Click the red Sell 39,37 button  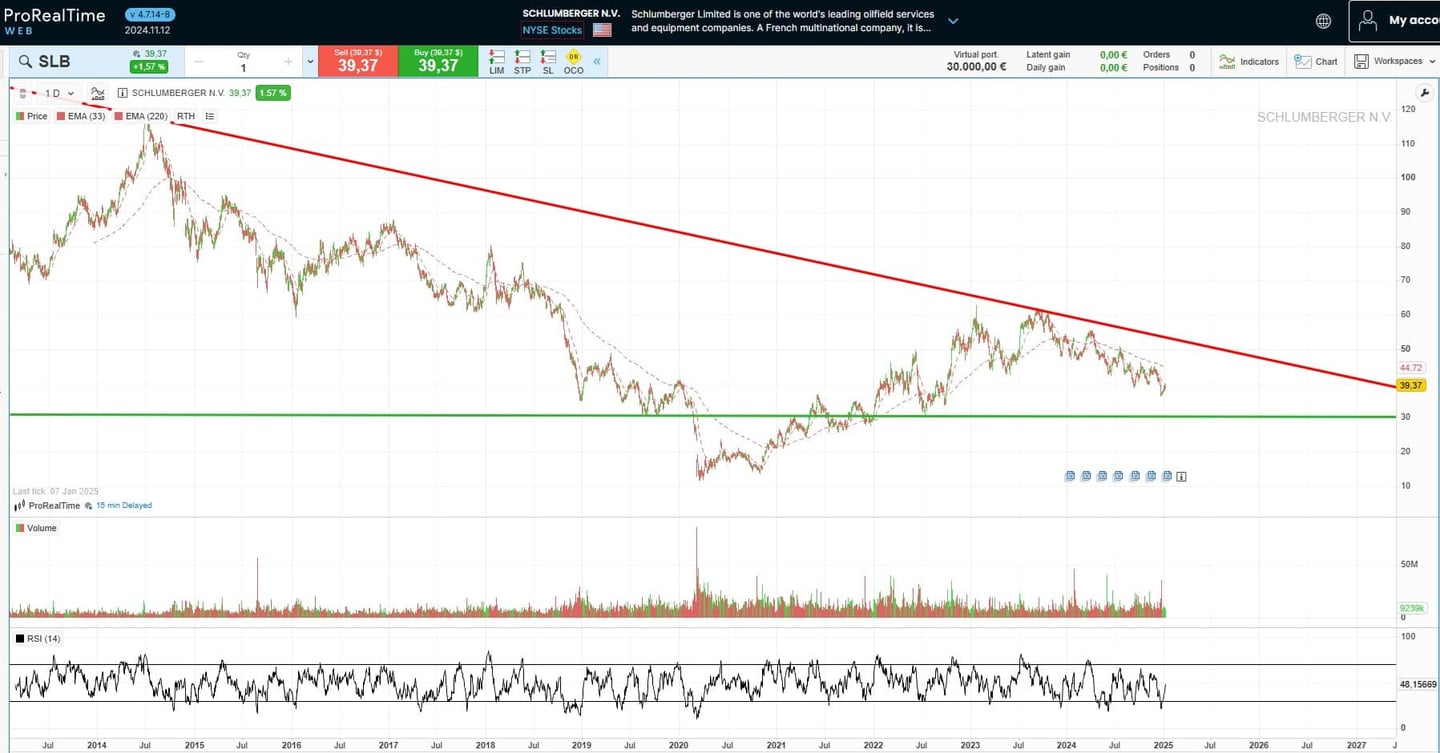357,61
